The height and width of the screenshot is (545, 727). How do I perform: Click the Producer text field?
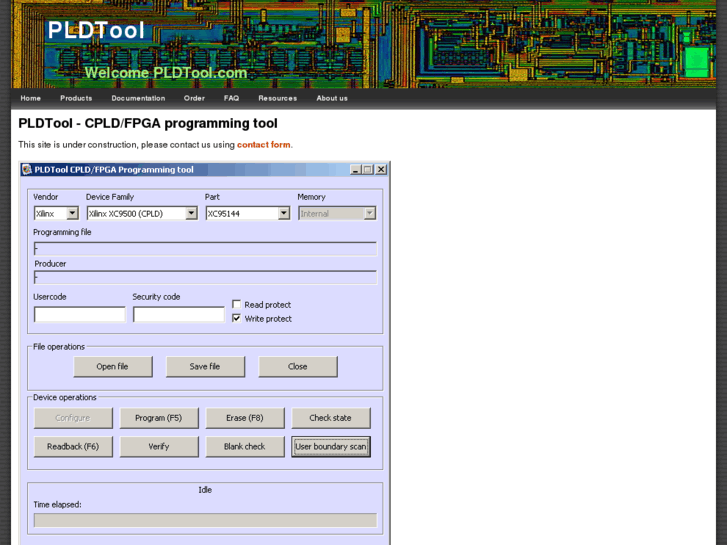click(205, 278)
